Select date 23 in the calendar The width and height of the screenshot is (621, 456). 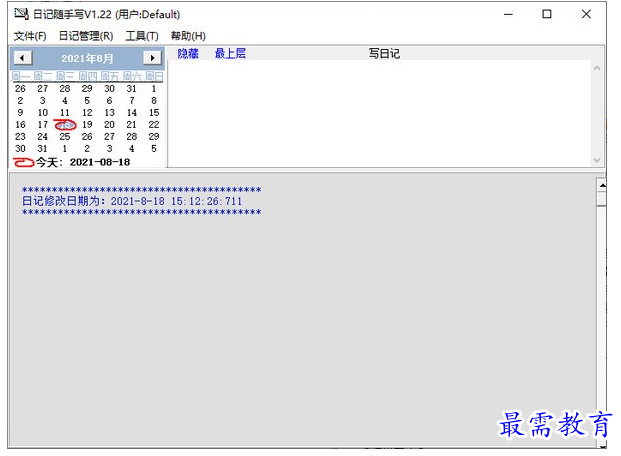tap(20, 137)
